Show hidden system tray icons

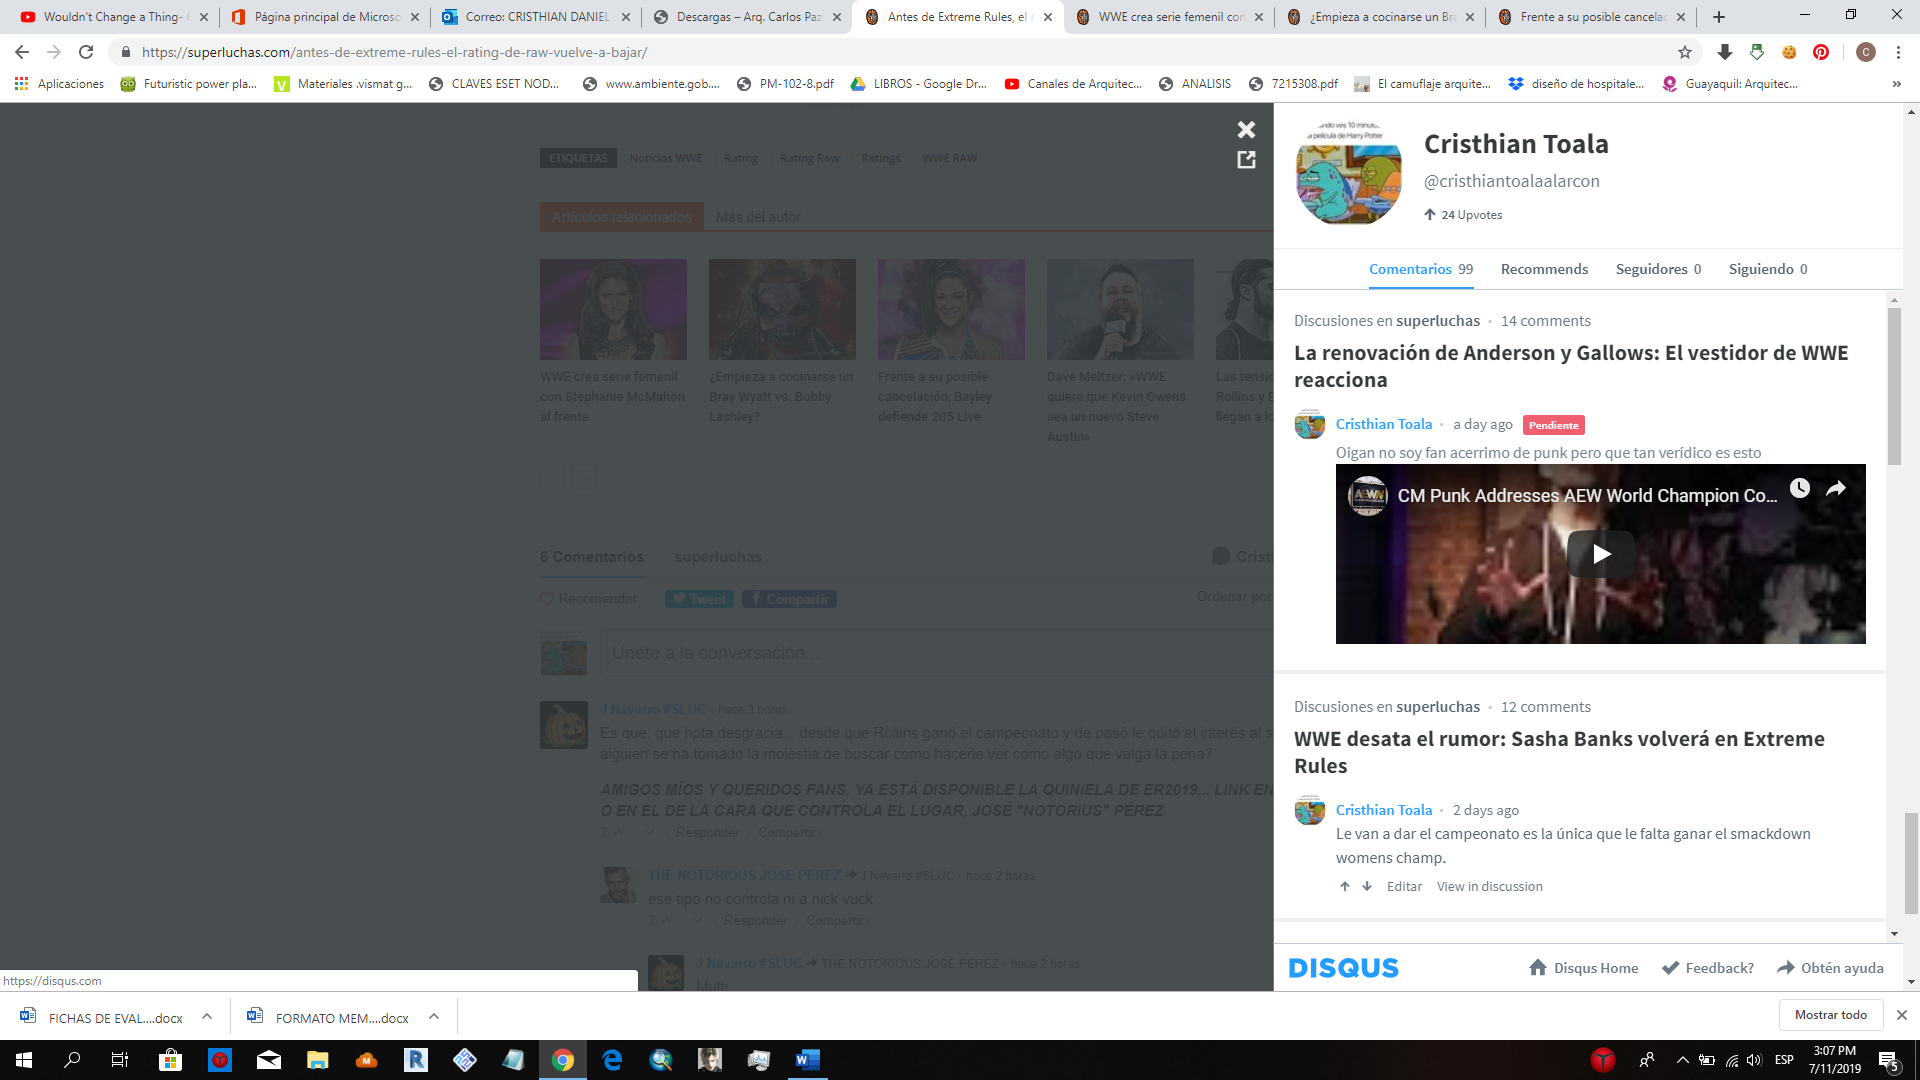1682,1060
